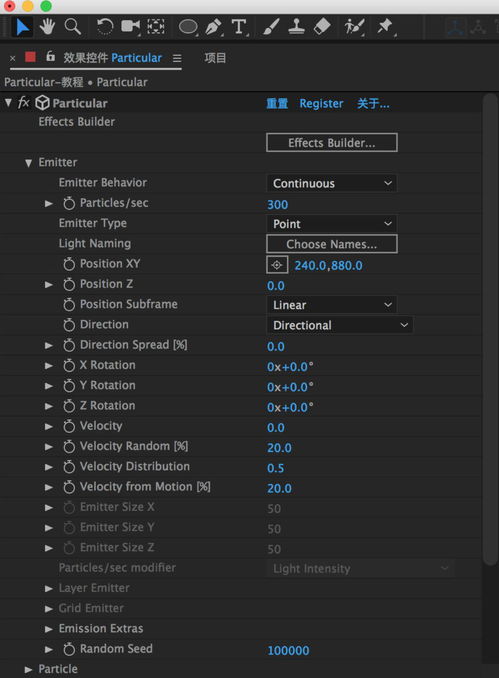Select the Hand tool
Viewport: 499px width, 678px height.
[x=47, y=27]
